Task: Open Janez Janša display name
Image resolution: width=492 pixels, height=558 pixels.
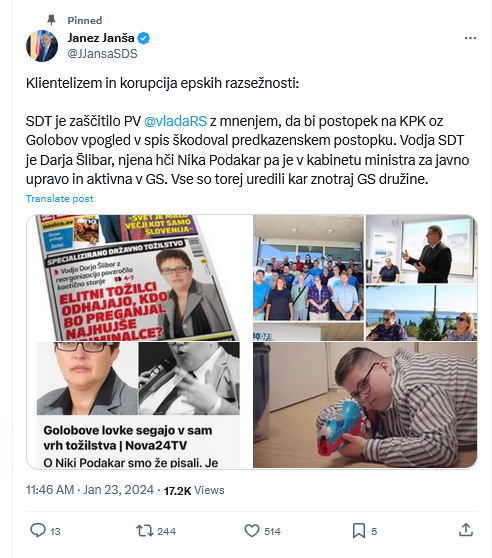Action: click(x=101, y=38)
